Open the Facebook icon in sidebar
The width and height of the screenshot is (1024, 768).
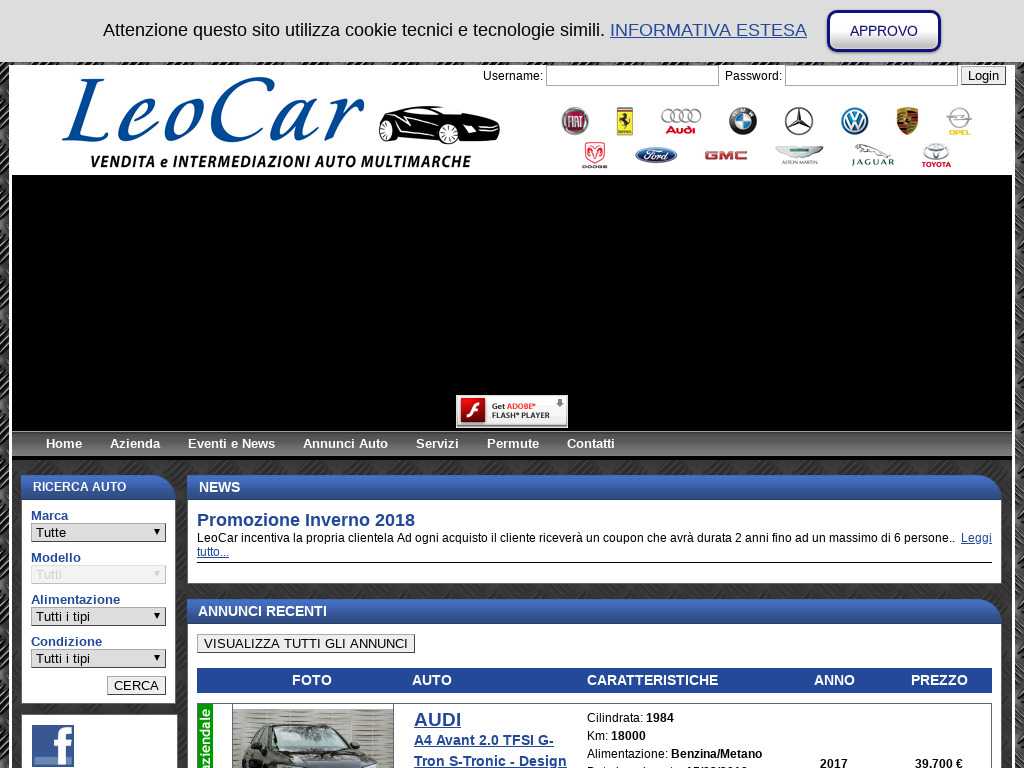(53, 745)
